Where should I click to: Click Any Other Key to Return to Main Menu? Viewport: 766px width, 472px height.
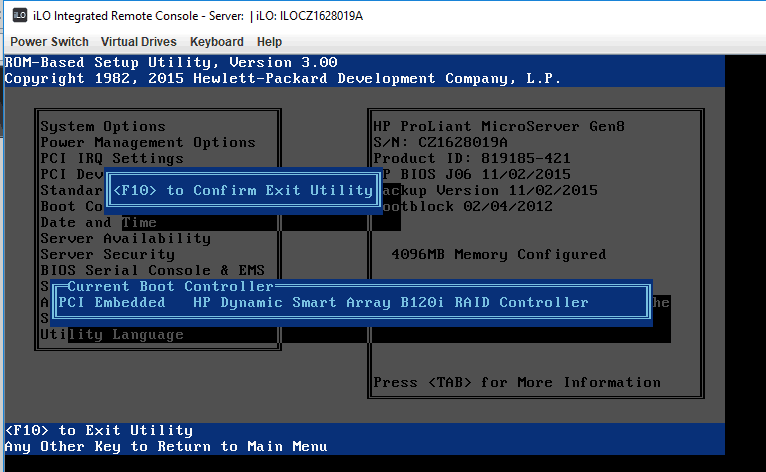tap(166, 447)
